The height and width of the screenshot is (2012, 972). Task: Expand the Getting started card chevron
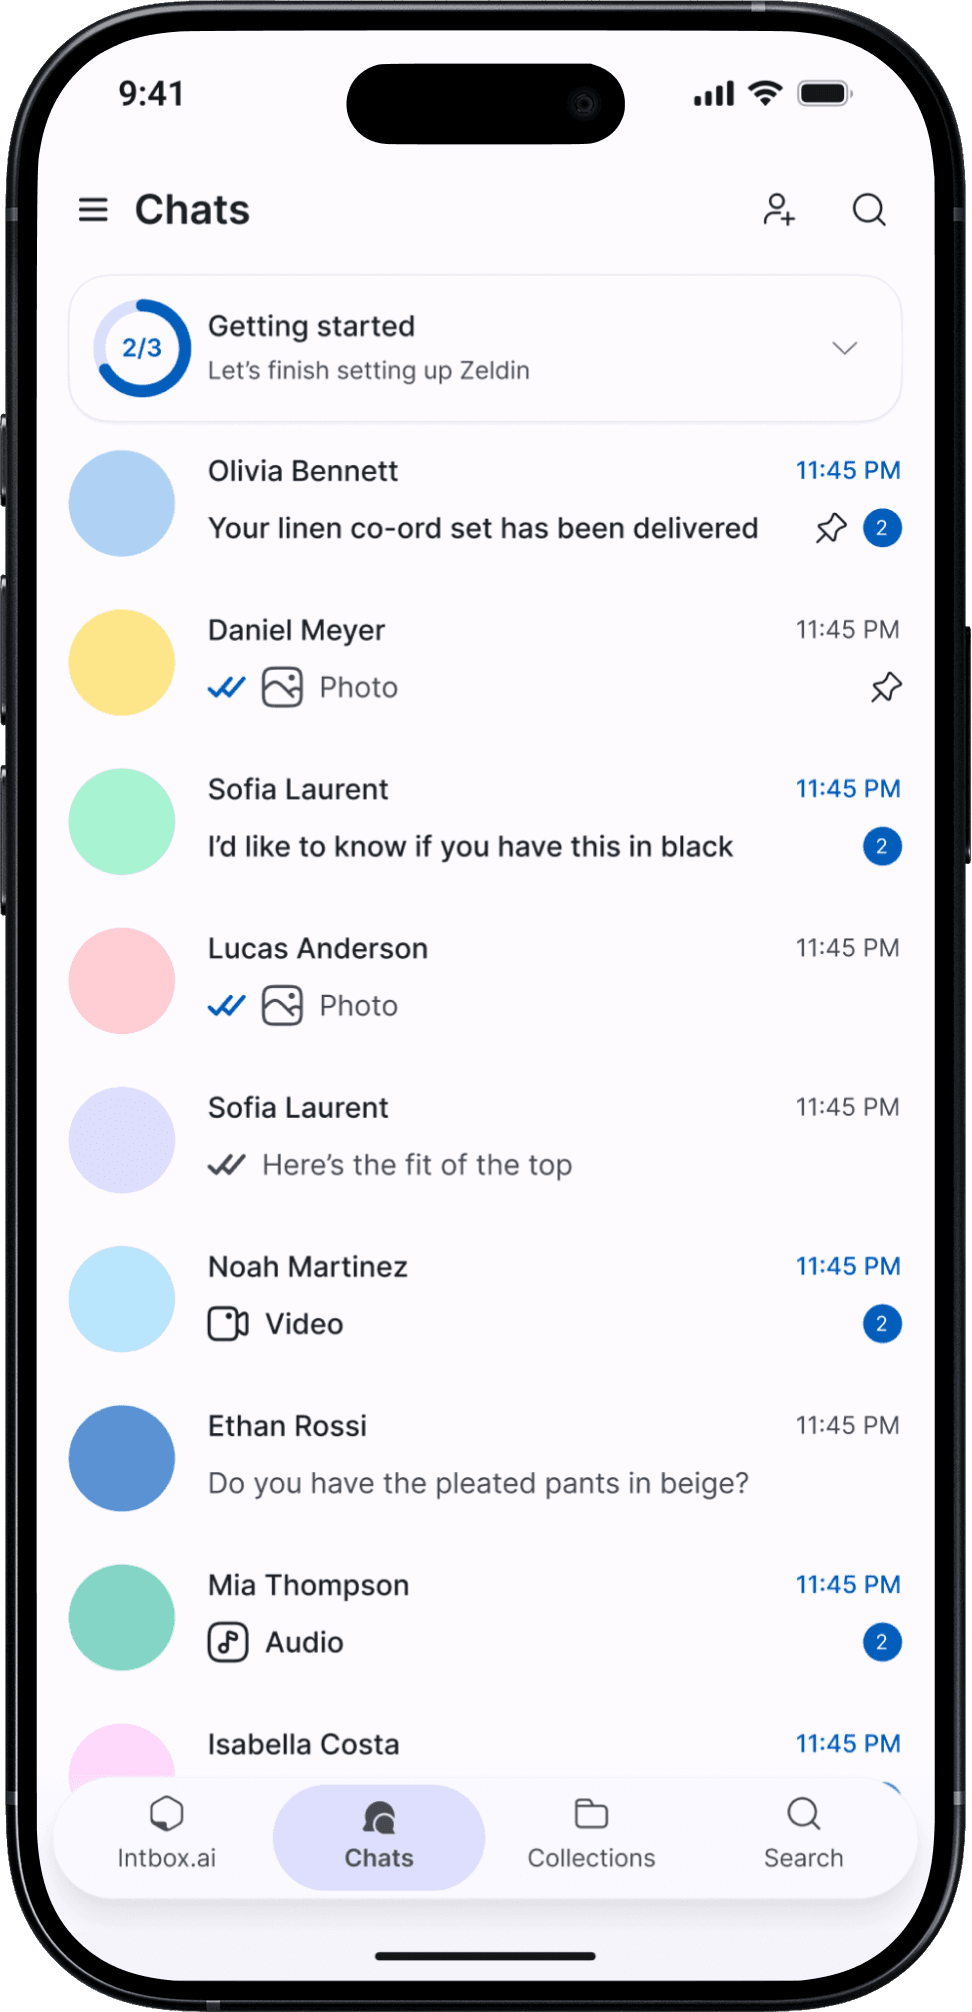tap(845, 348)
